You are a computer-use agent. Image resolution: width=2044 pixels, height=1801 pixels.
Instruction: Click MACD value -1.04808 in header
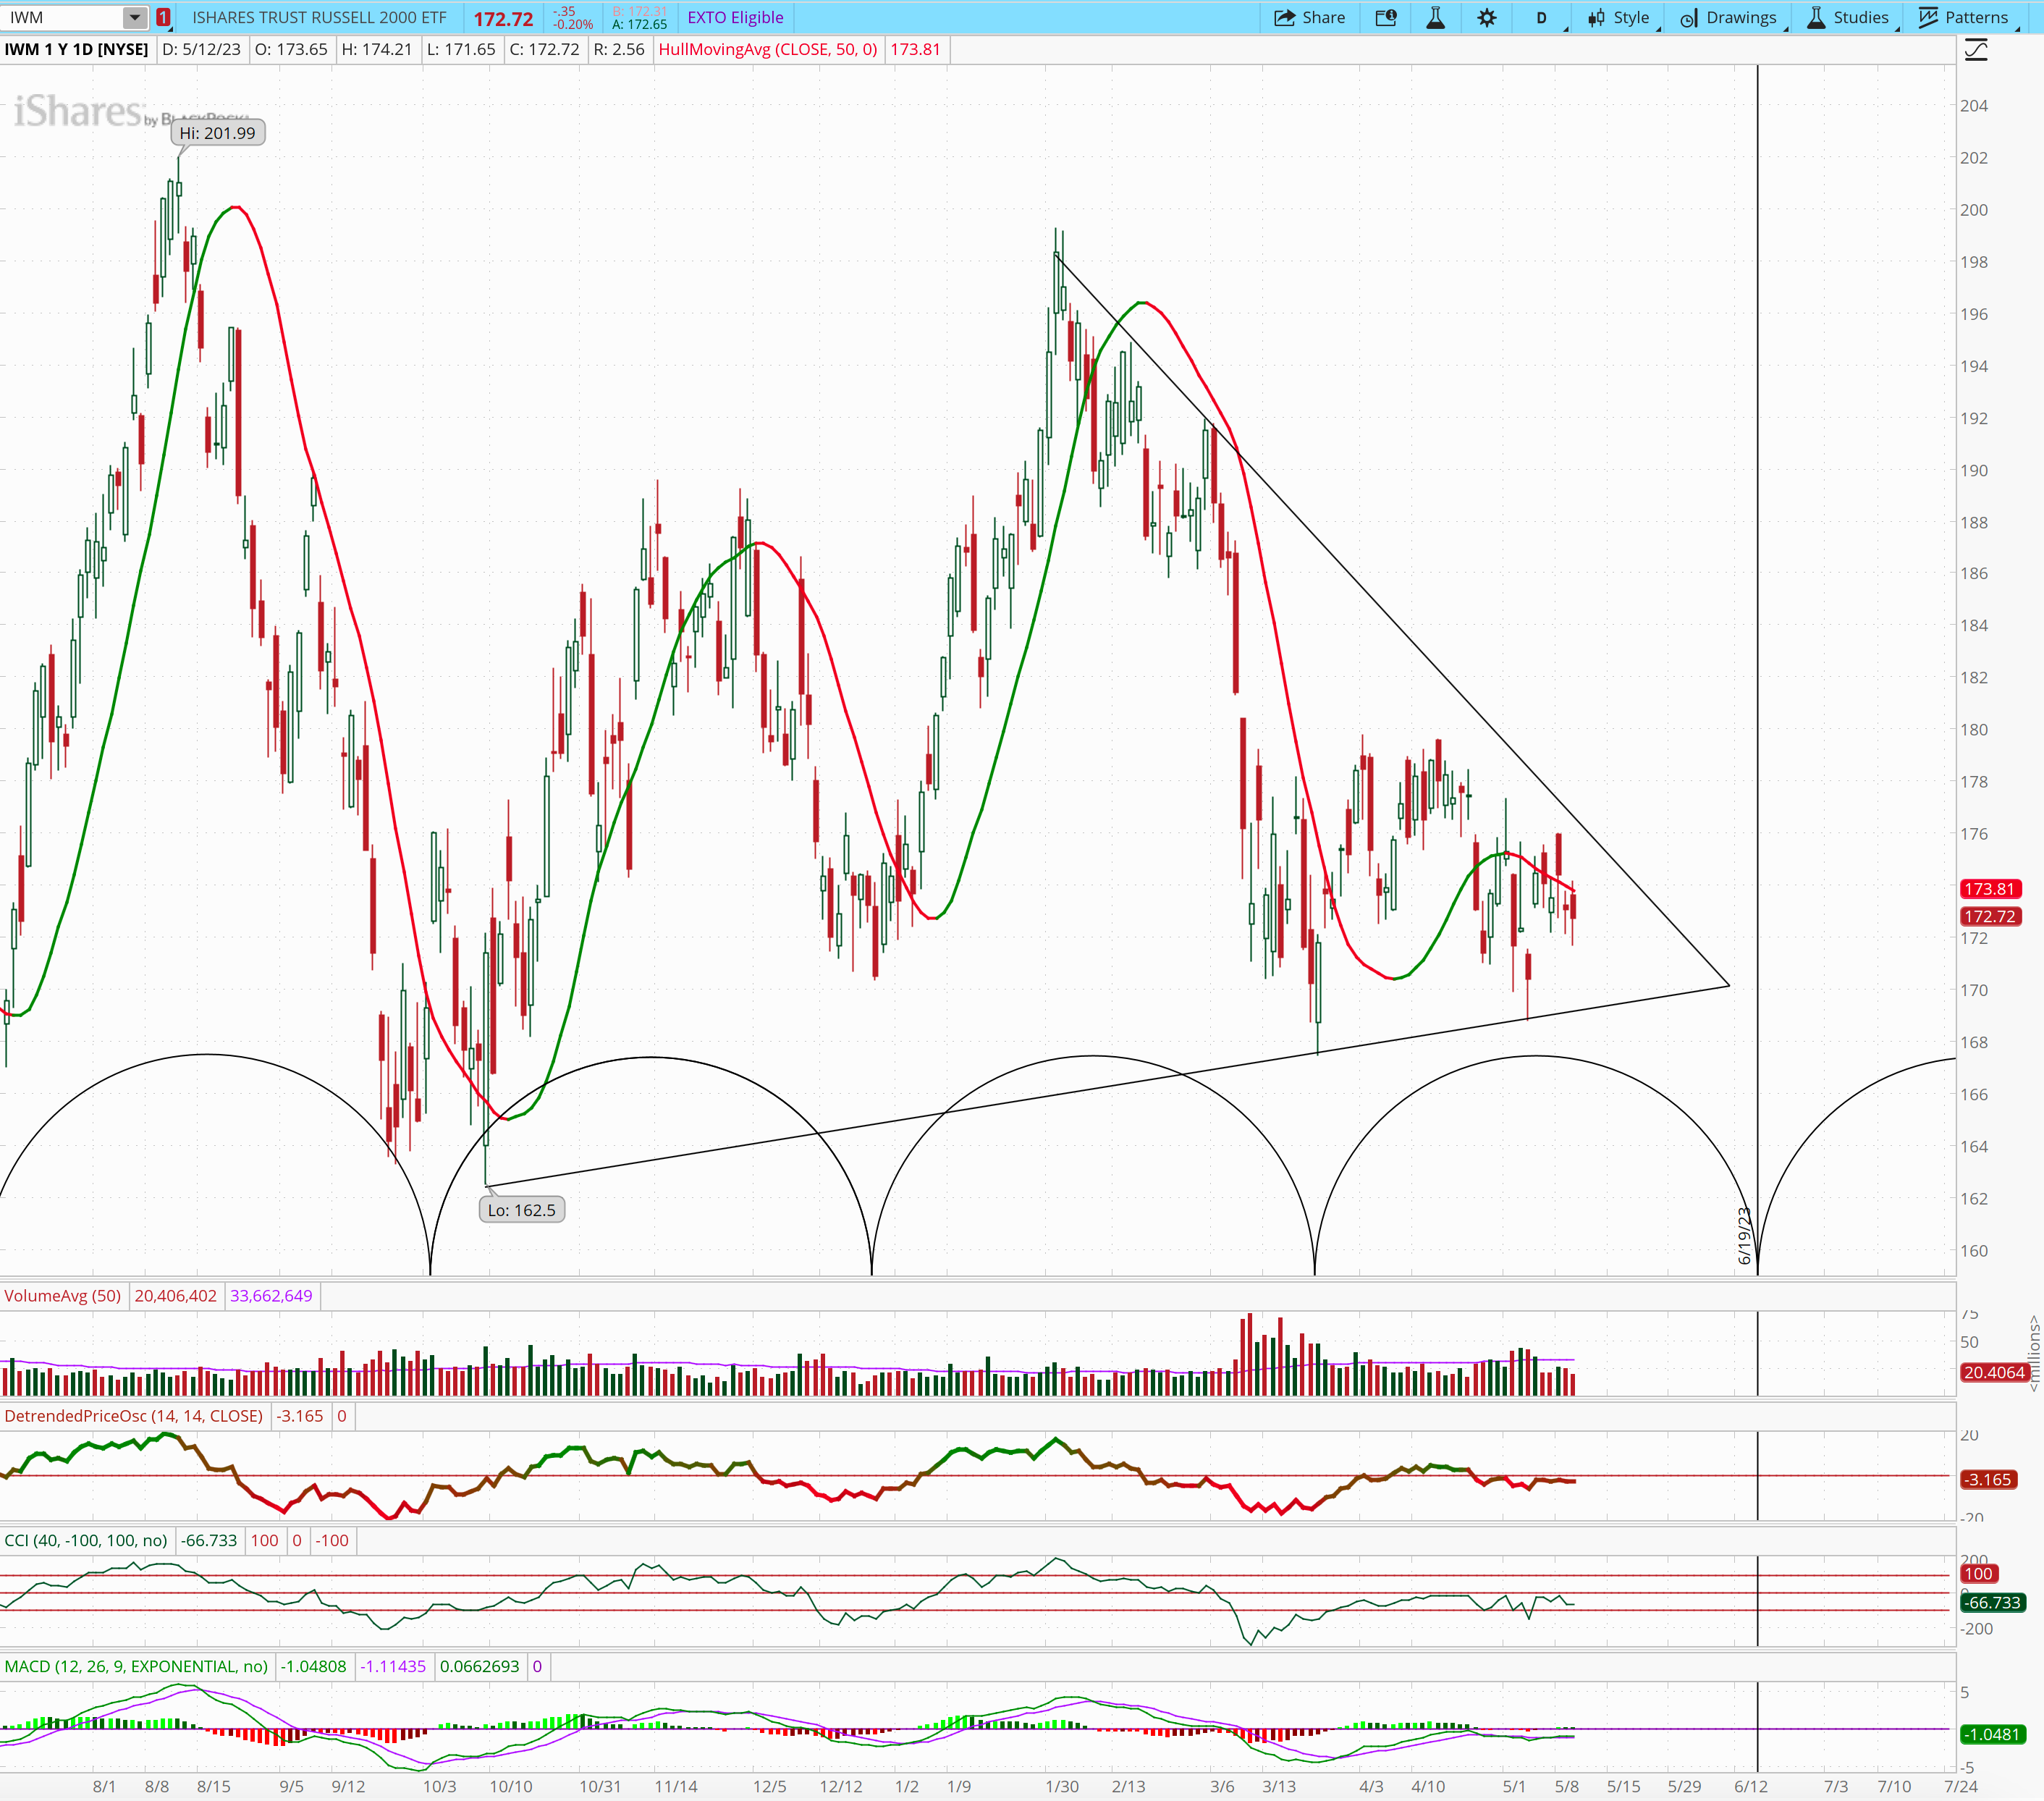click(314, 1666)
